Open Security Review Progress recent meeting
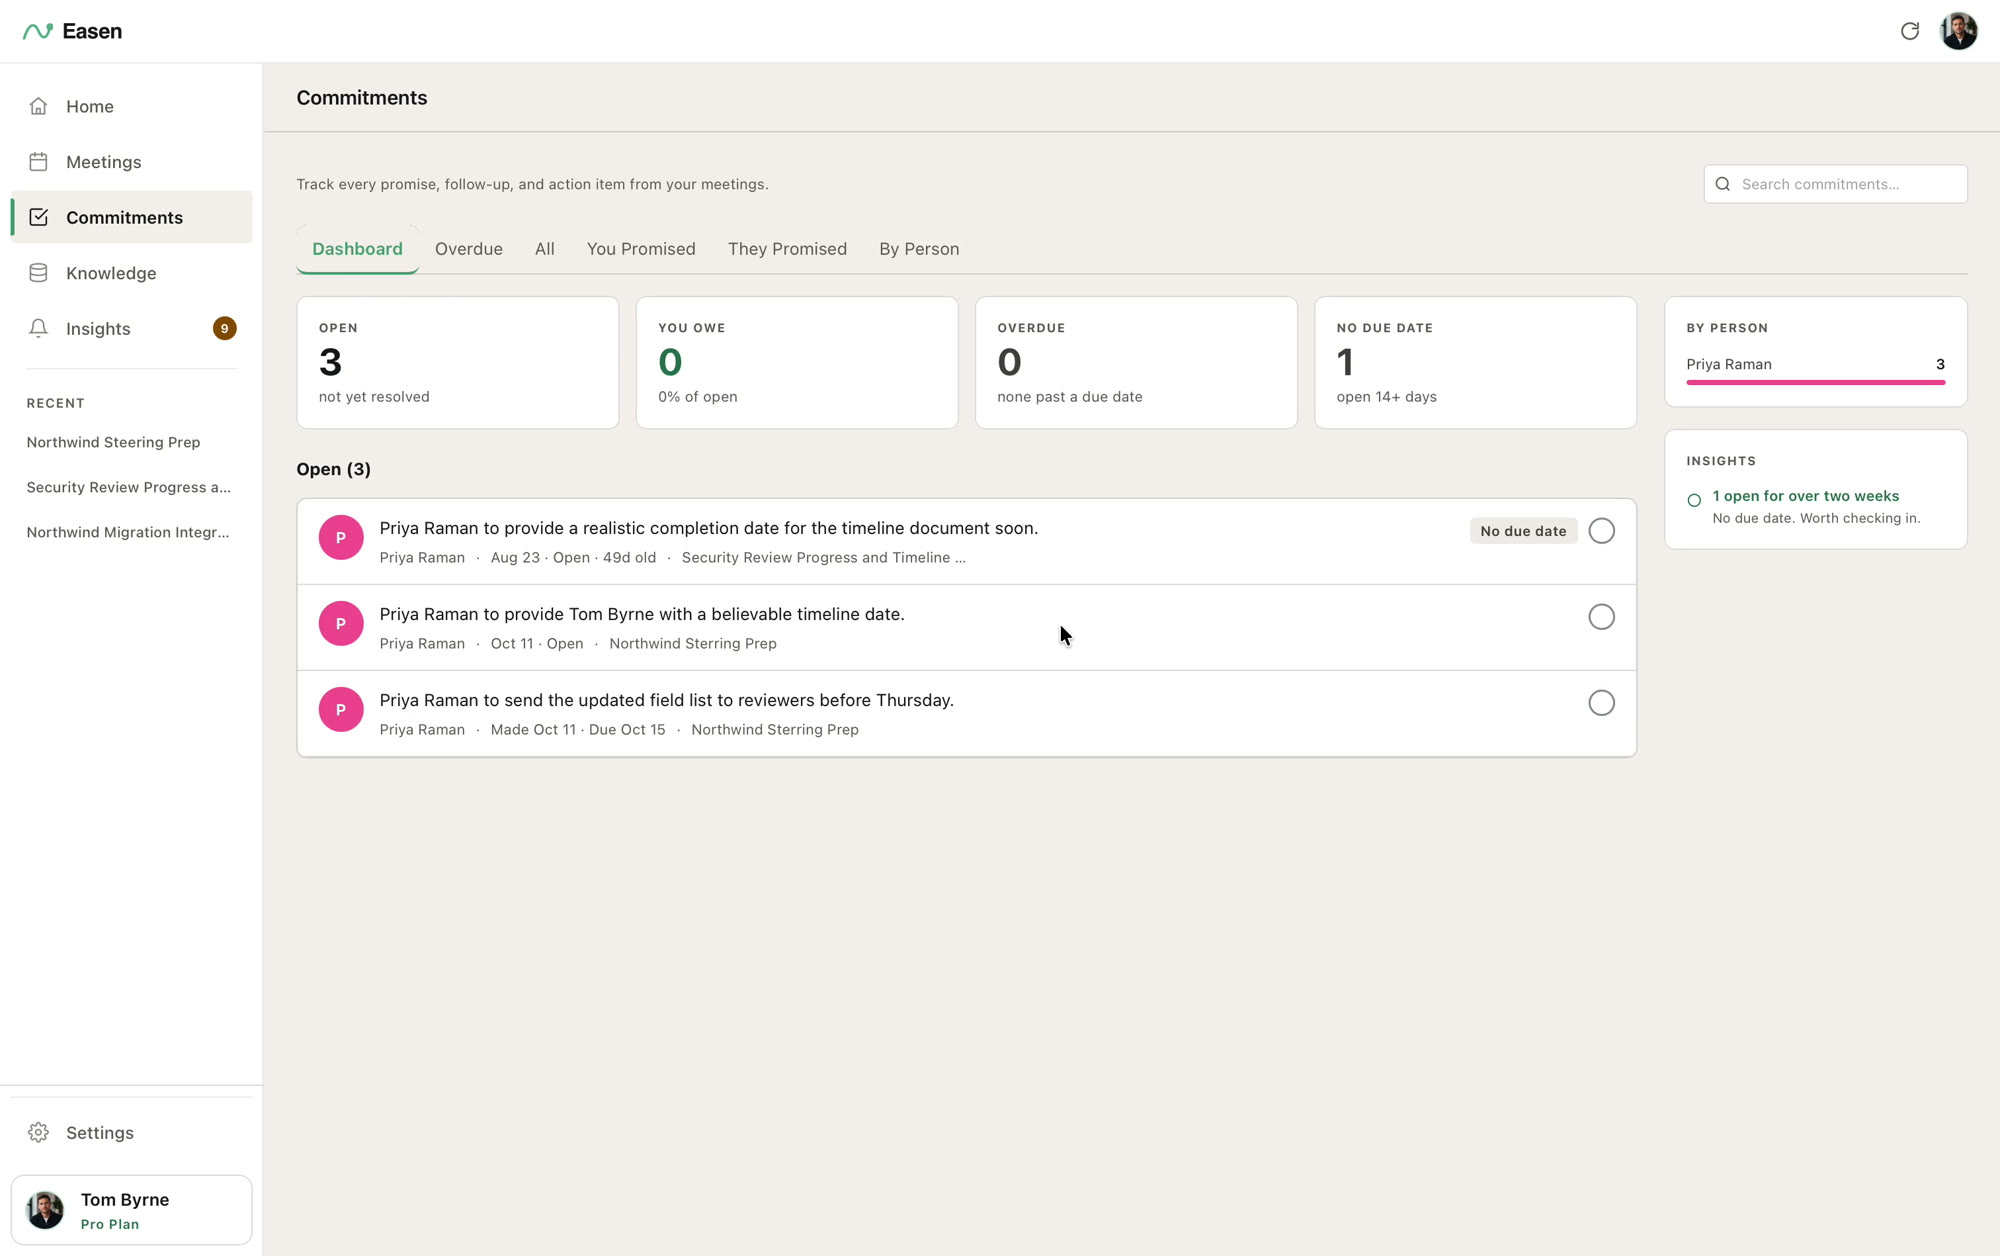The height and width of the screenshot is (1256, 2000). (x=129, y=487)
